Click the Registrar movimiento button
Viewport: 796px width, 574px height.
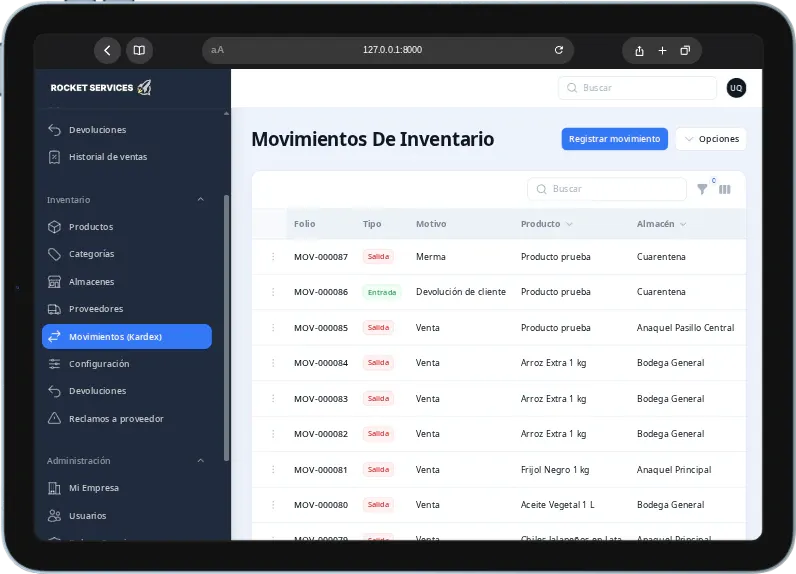click(614, 139)
